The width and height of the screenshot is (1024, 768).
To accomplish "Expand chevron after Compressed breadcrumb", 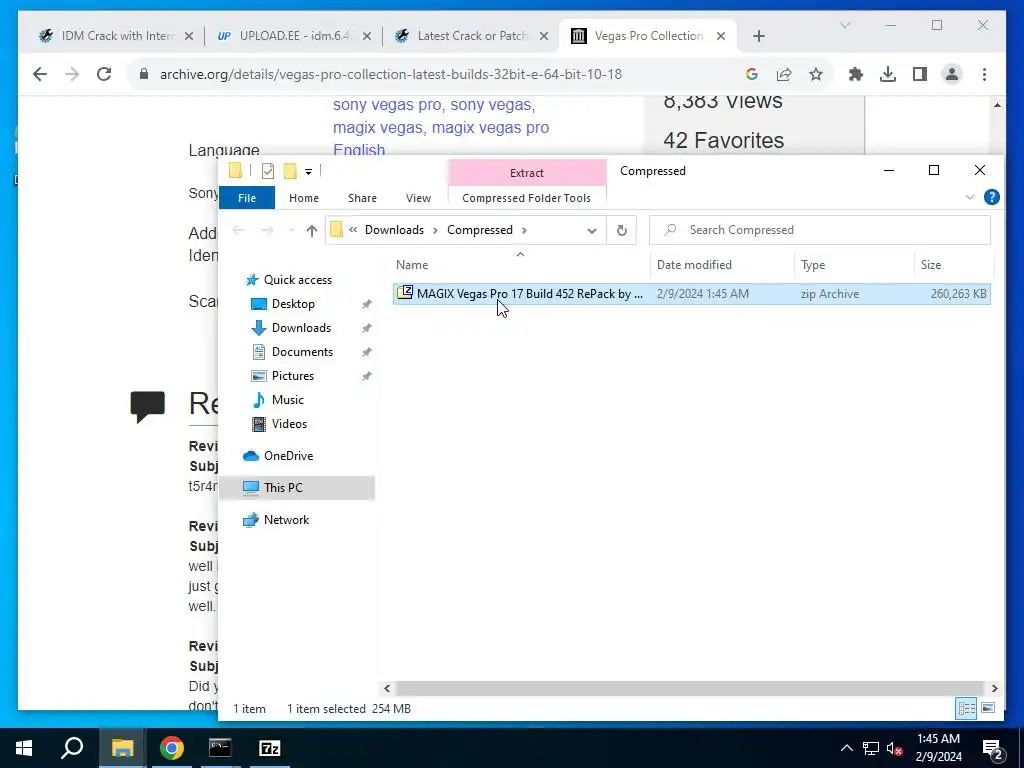I will pos(524,230).
